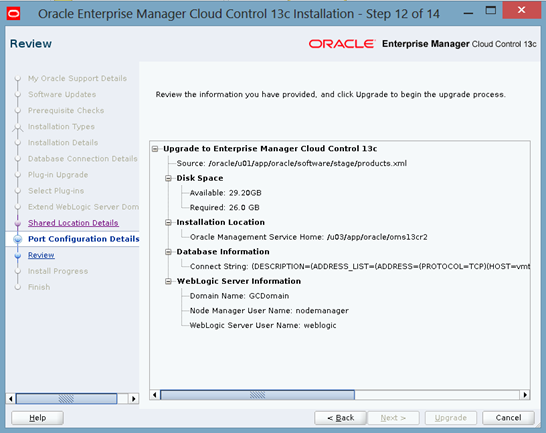This screenshot has height=433, width=546.
Task: Click the Port Configuration Details step marker
Action: click(x=18, y=239)
